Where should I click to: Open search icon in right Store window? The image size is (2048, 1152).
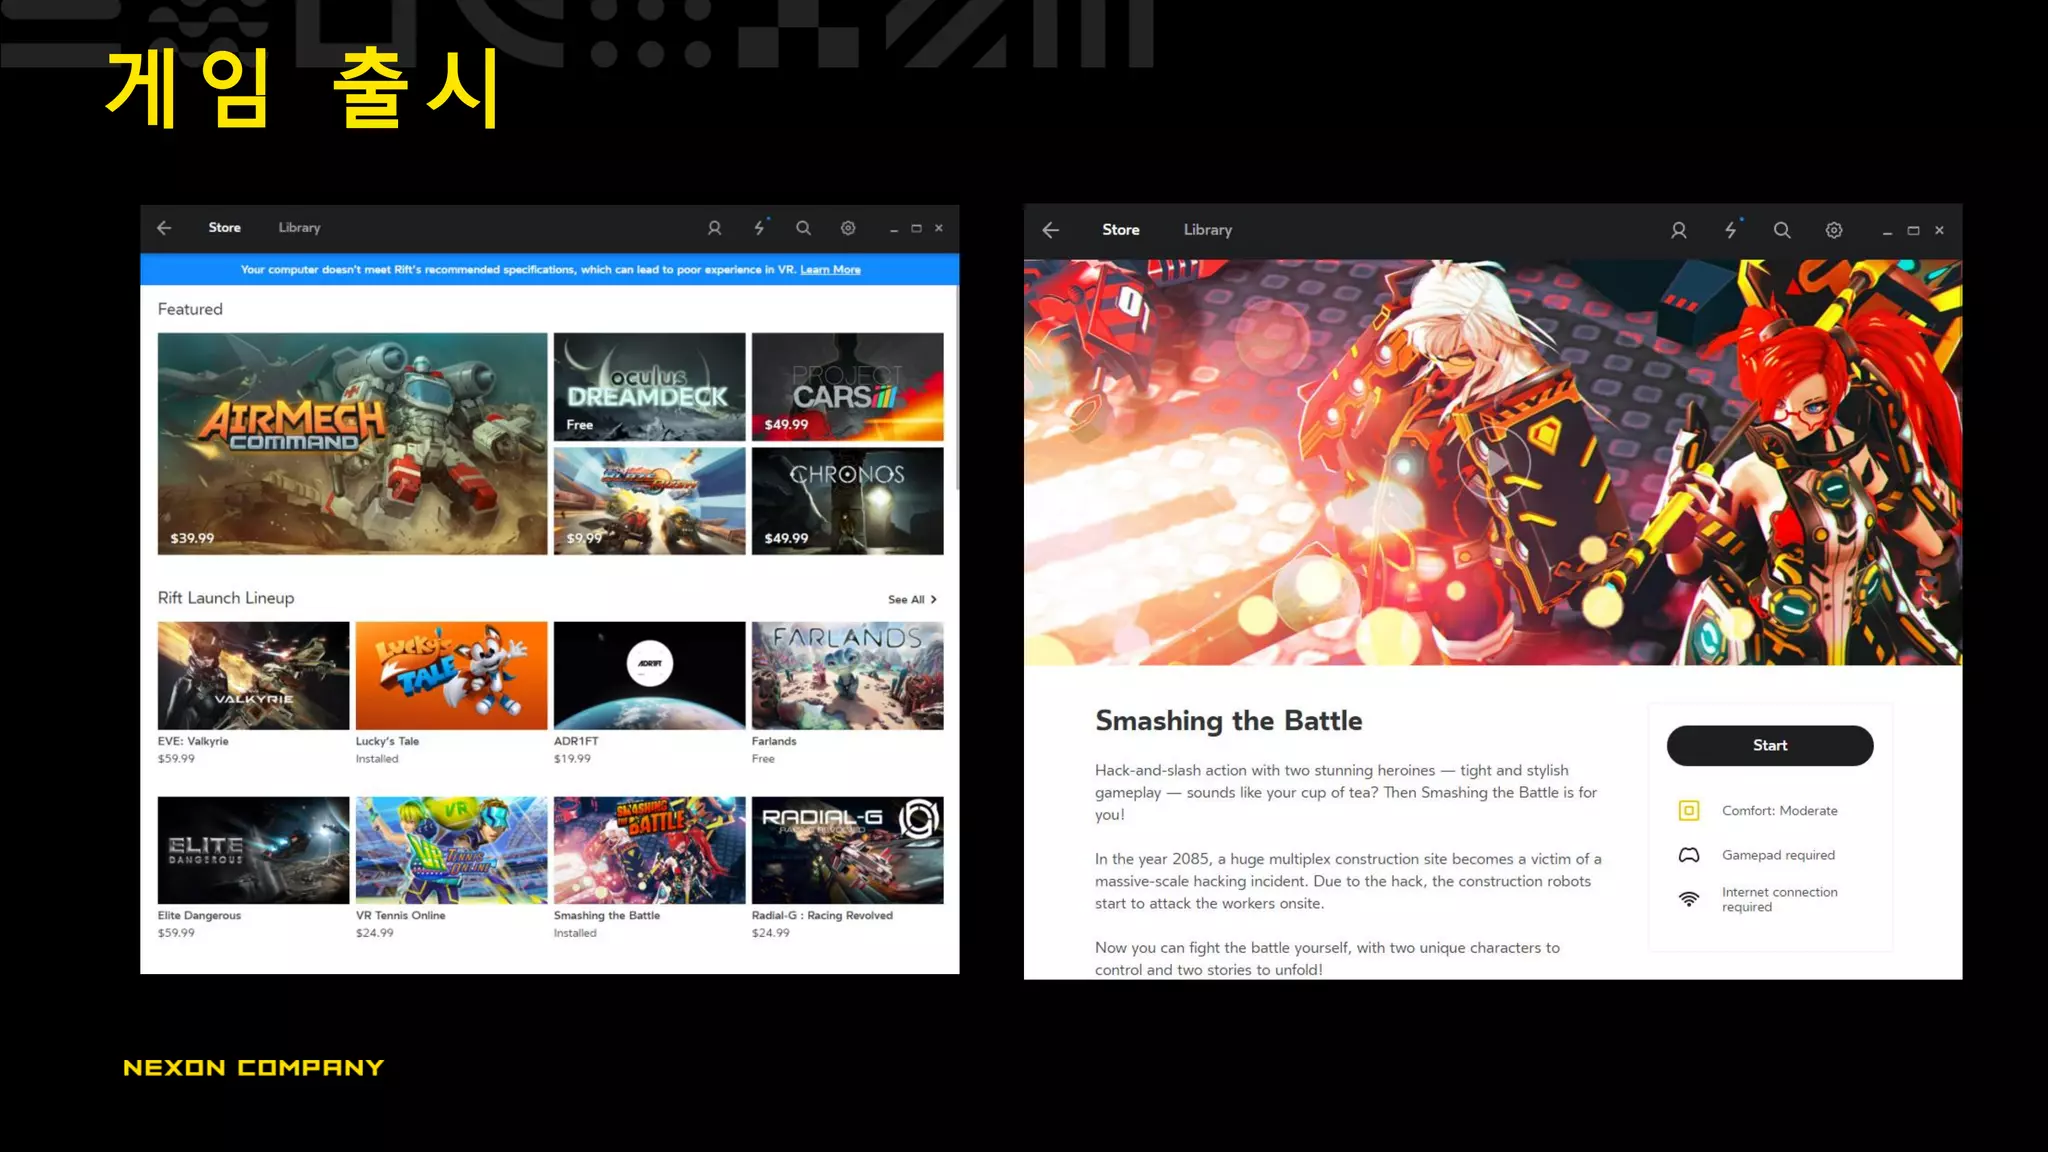tap(1782, 230)
